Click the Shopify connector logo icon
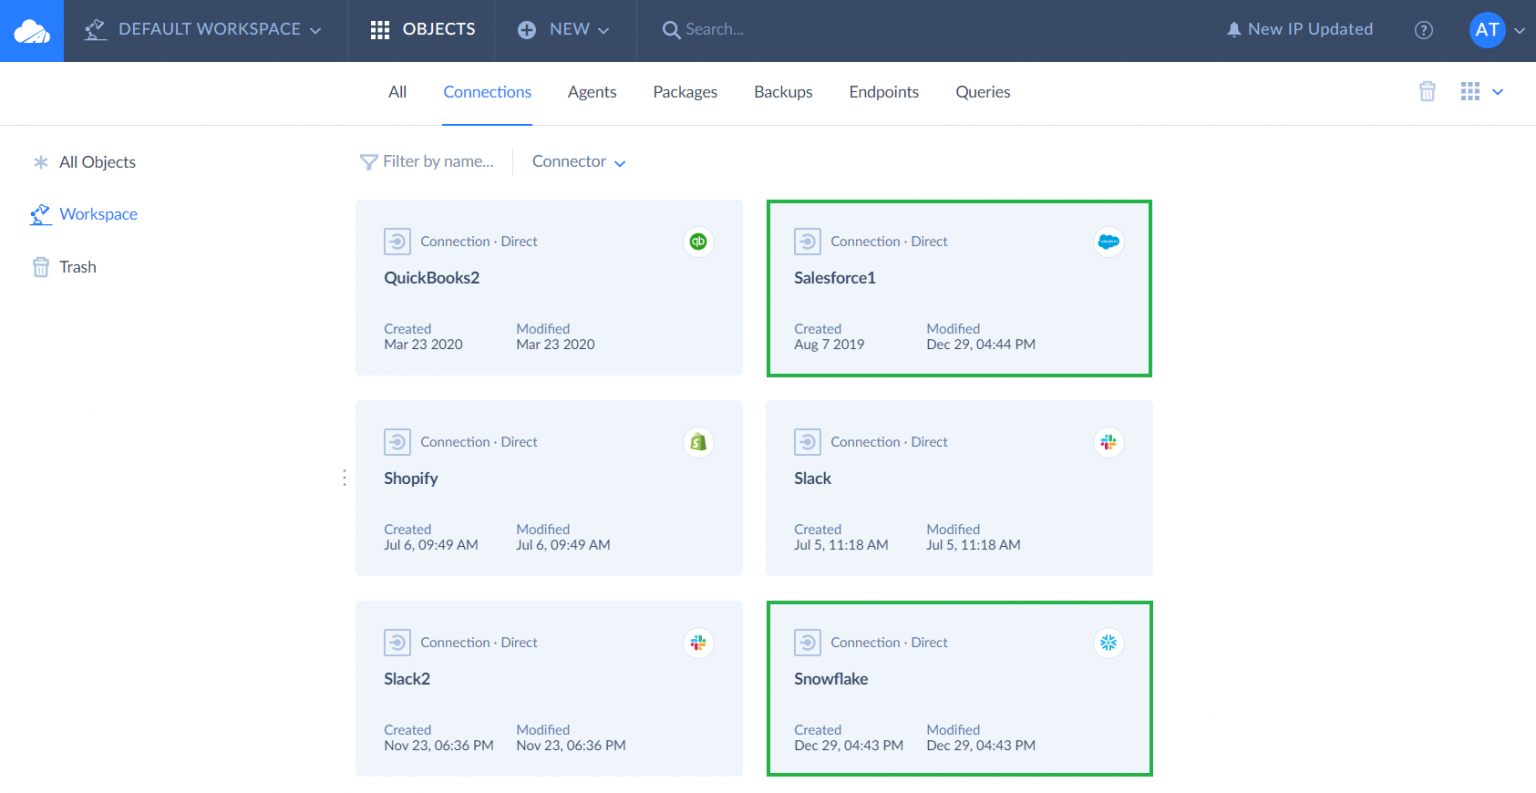 click(698, 442)
